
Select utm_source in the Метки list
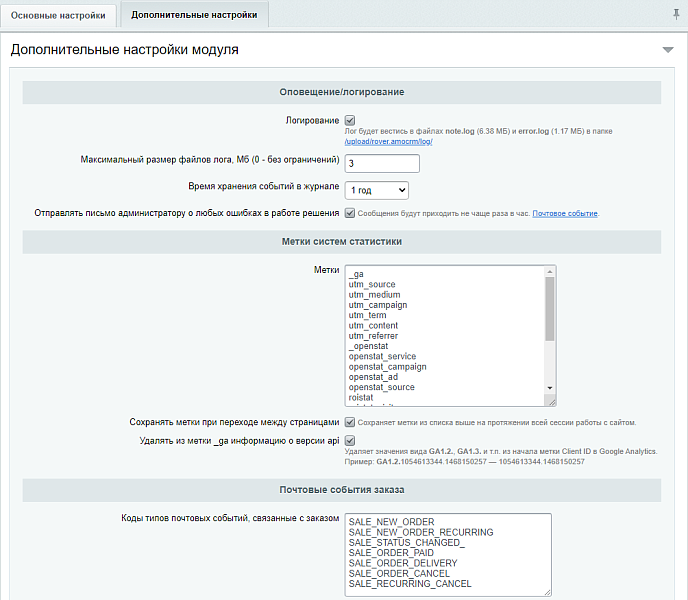[372, 285]
